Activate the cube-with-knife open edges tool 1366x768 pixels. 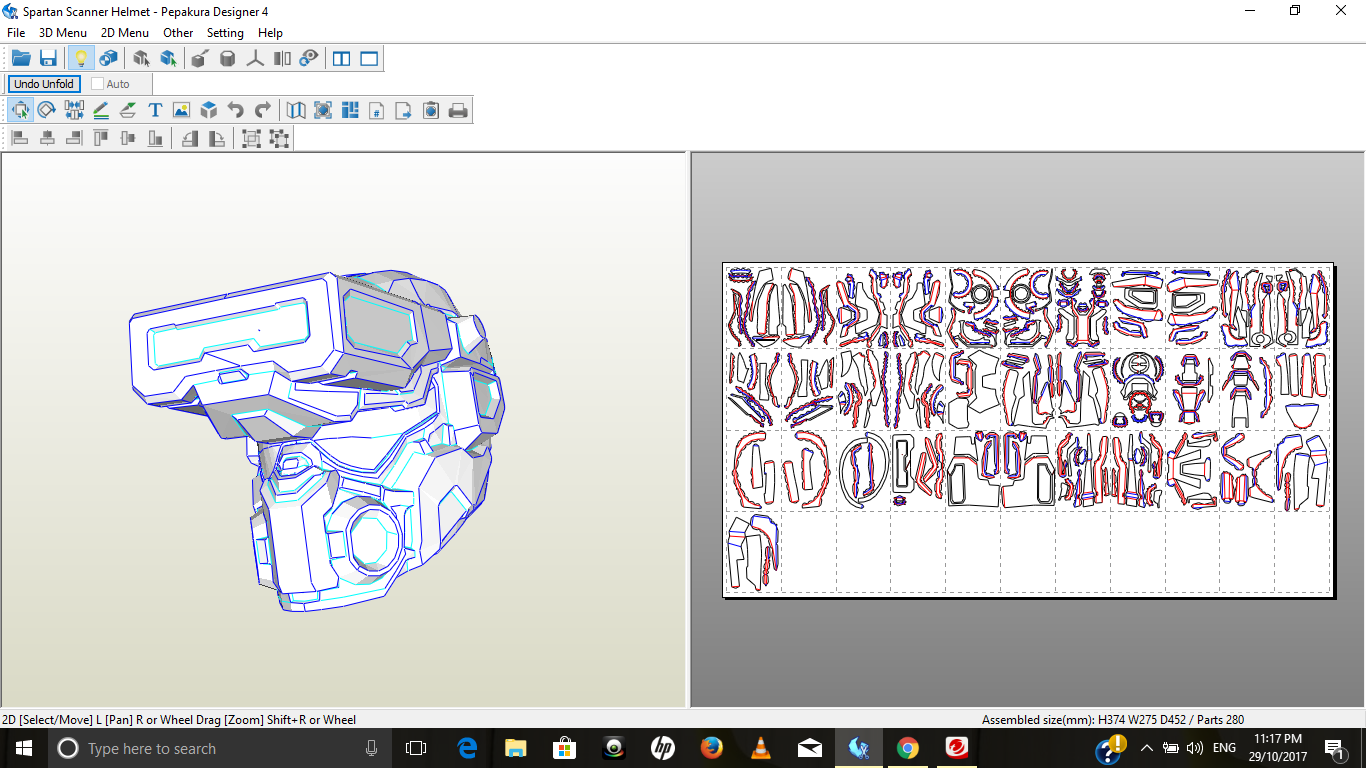[199, 59]
